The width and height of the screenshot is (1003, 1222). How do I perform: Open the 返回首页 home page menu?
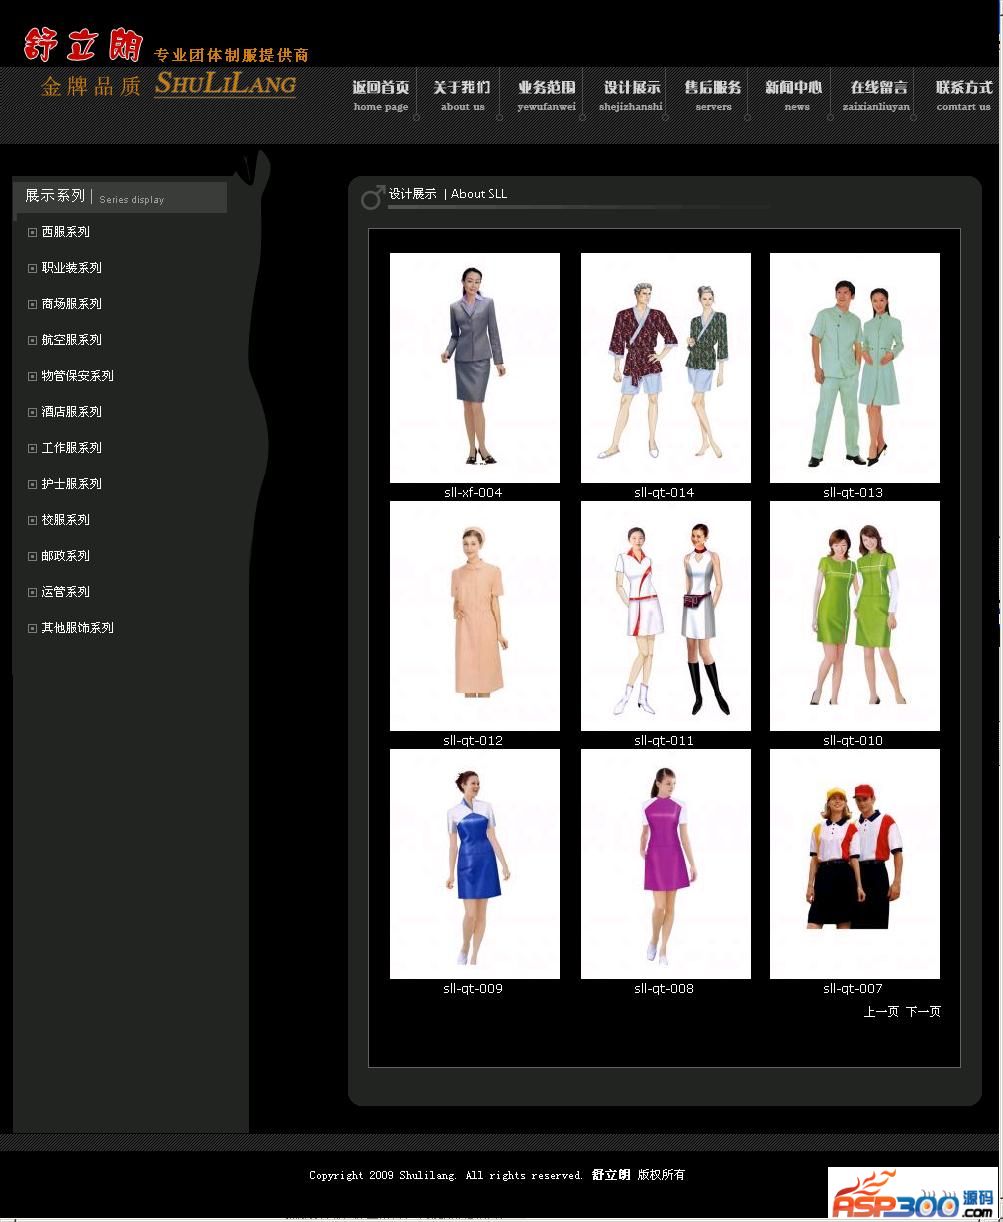click(x=381, y=95)
